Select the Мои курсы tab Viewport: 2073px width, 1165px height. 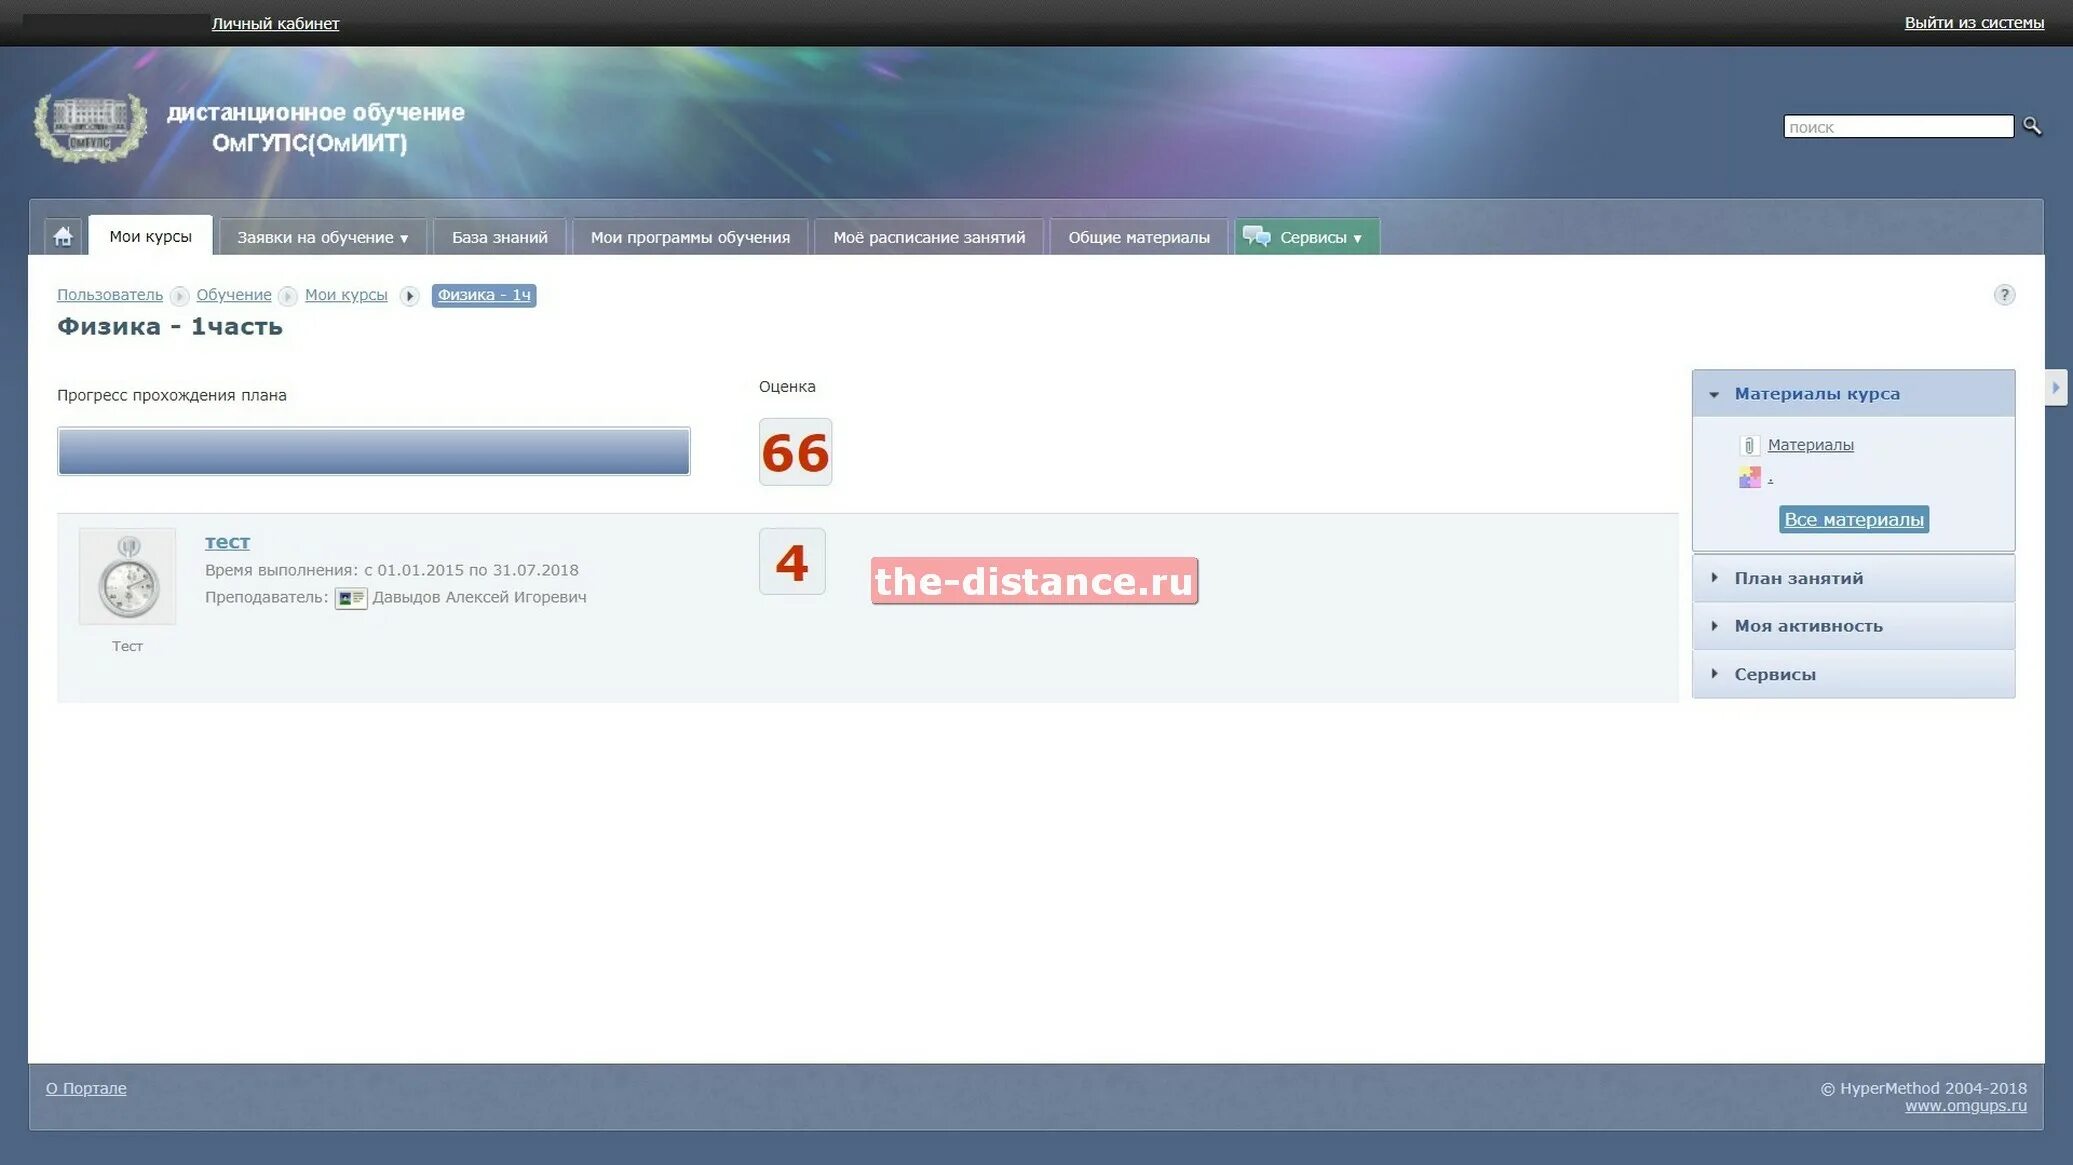point(151,236)
